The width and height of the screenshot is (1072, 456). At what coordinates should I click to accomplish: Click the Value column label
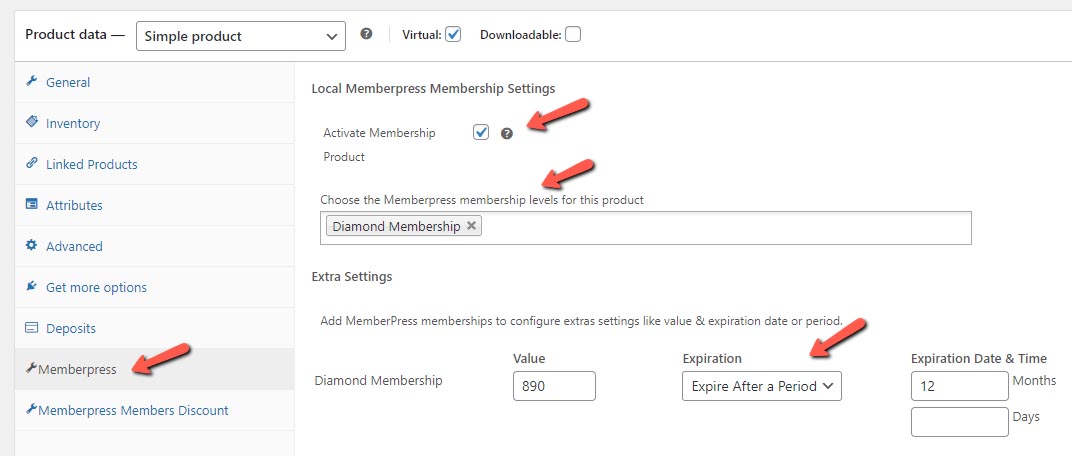529,358
